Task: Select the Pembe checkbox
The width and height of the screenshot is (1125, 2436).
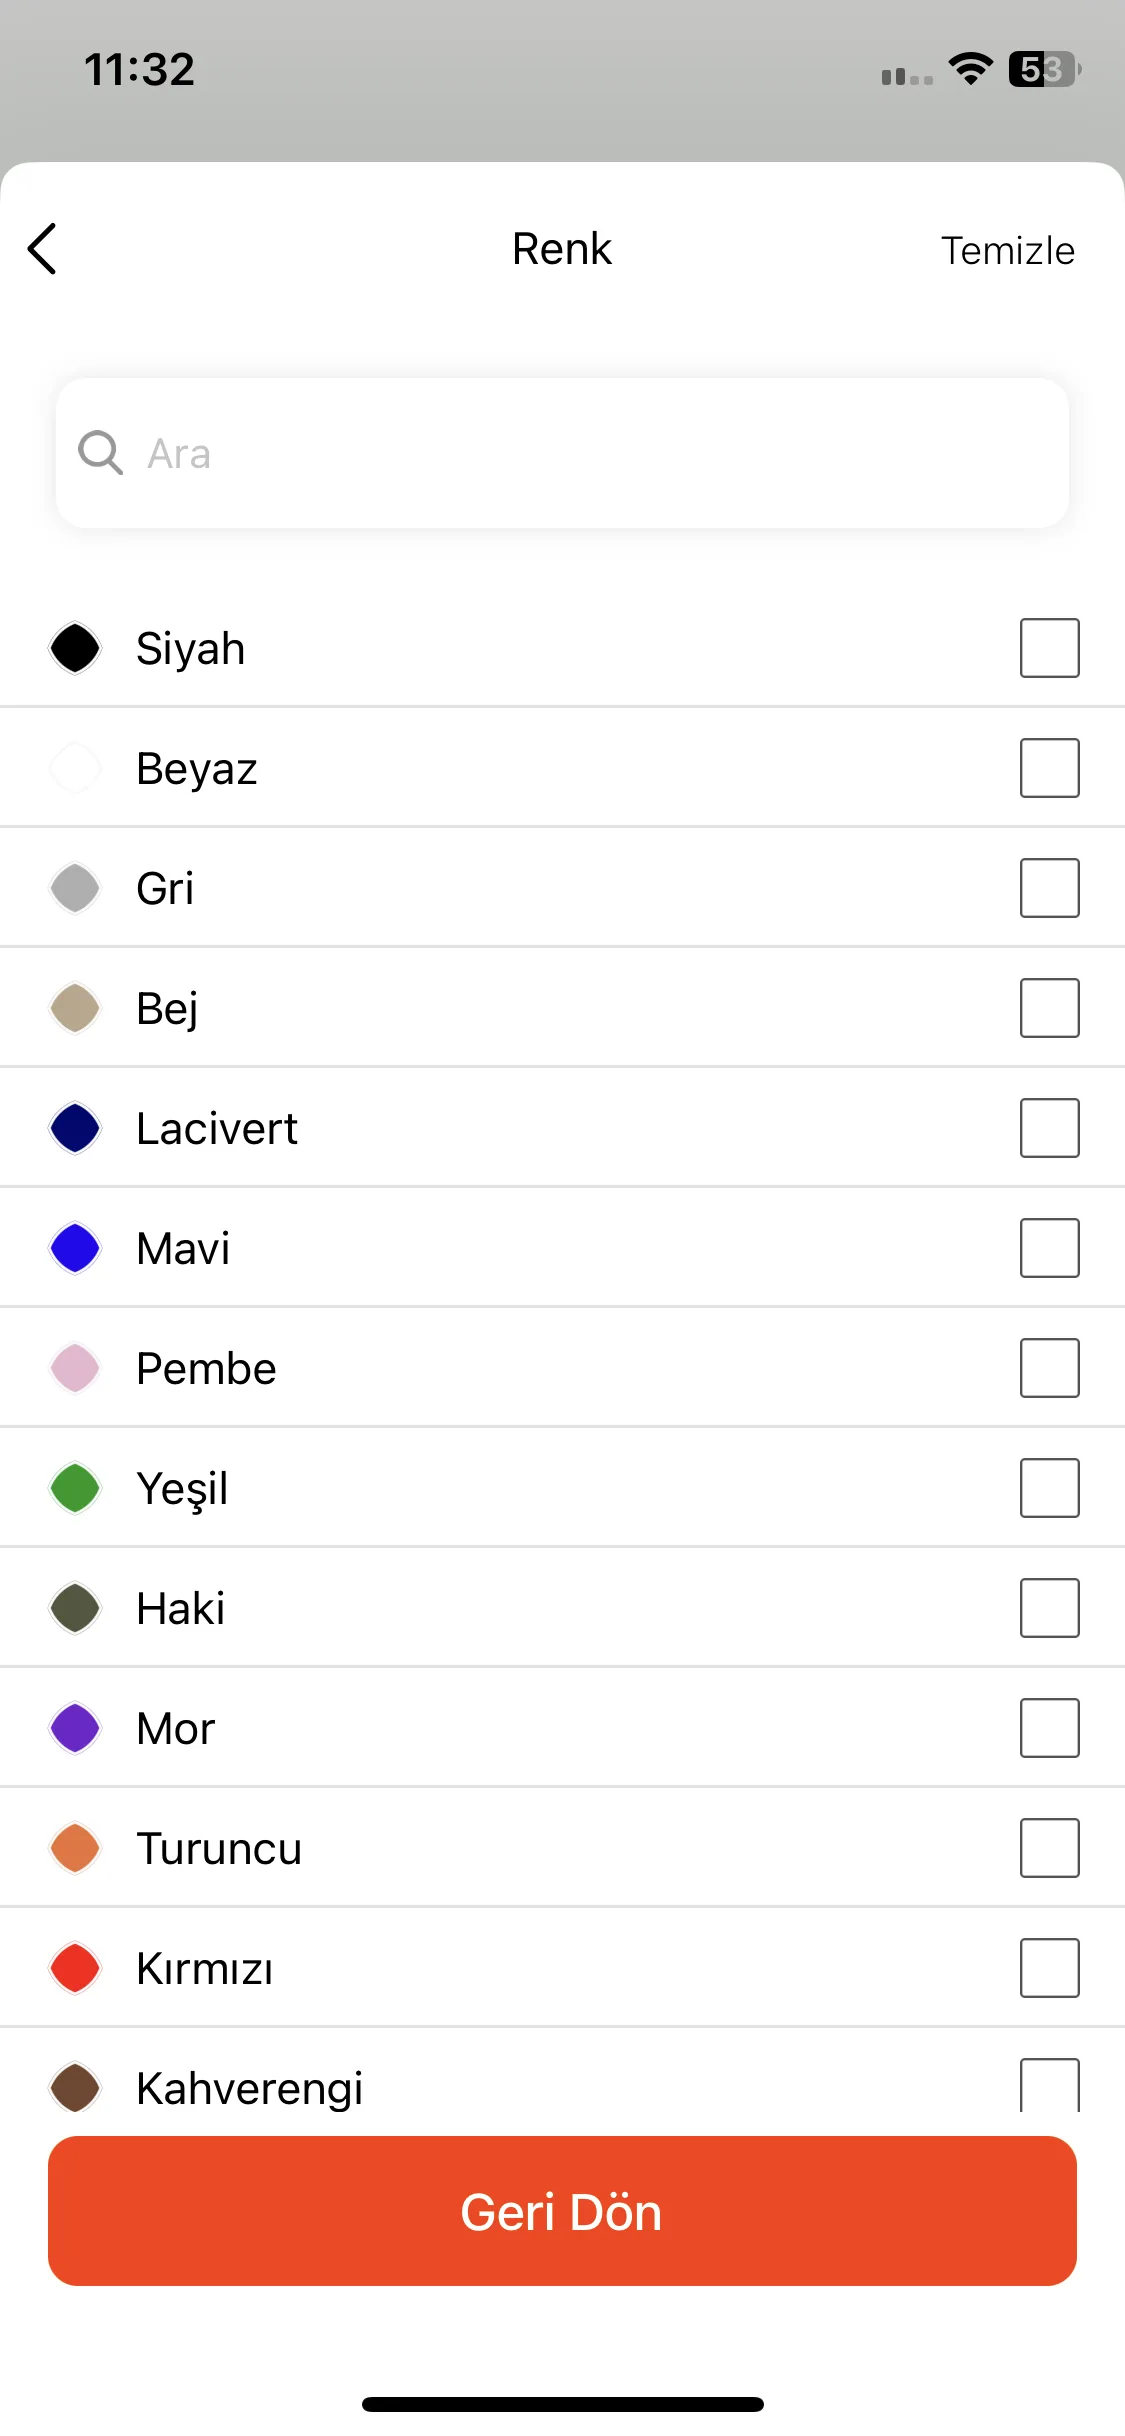Action: point(1050,1368)
